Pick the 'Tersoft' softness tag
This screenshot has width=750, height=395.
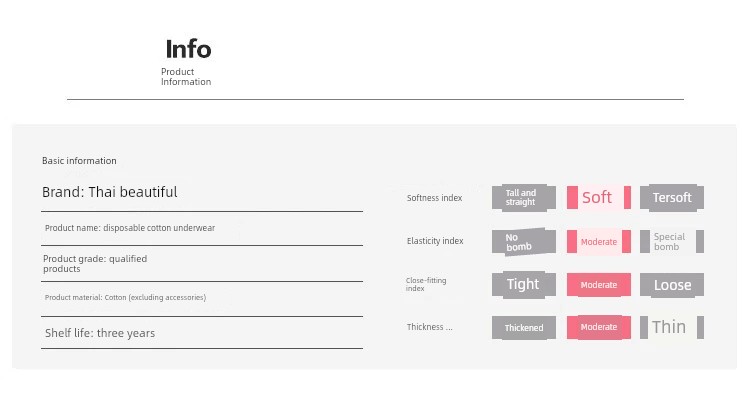coord(672,198)
